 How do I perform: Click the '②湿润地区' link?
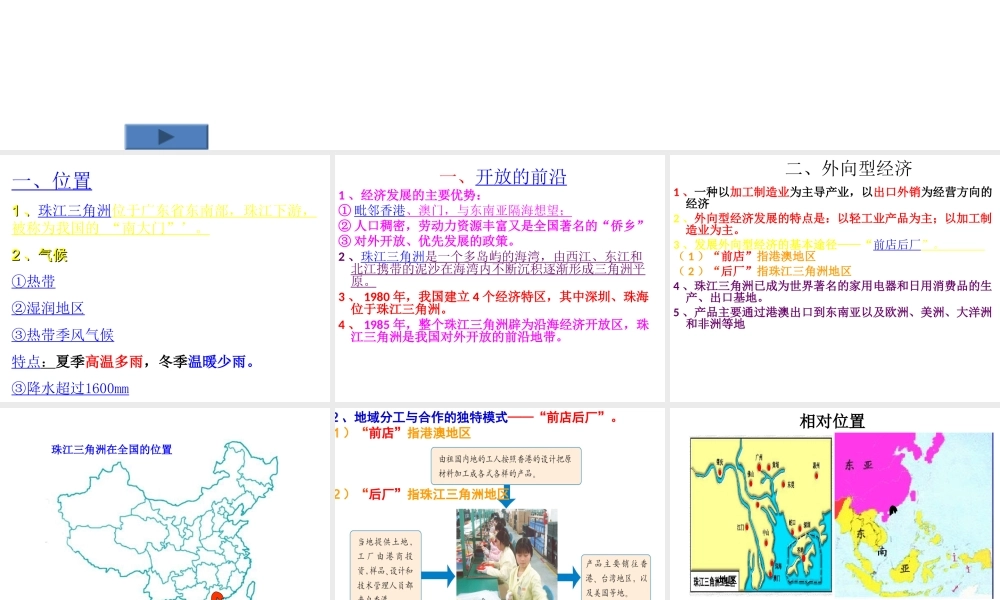point(48,308)
